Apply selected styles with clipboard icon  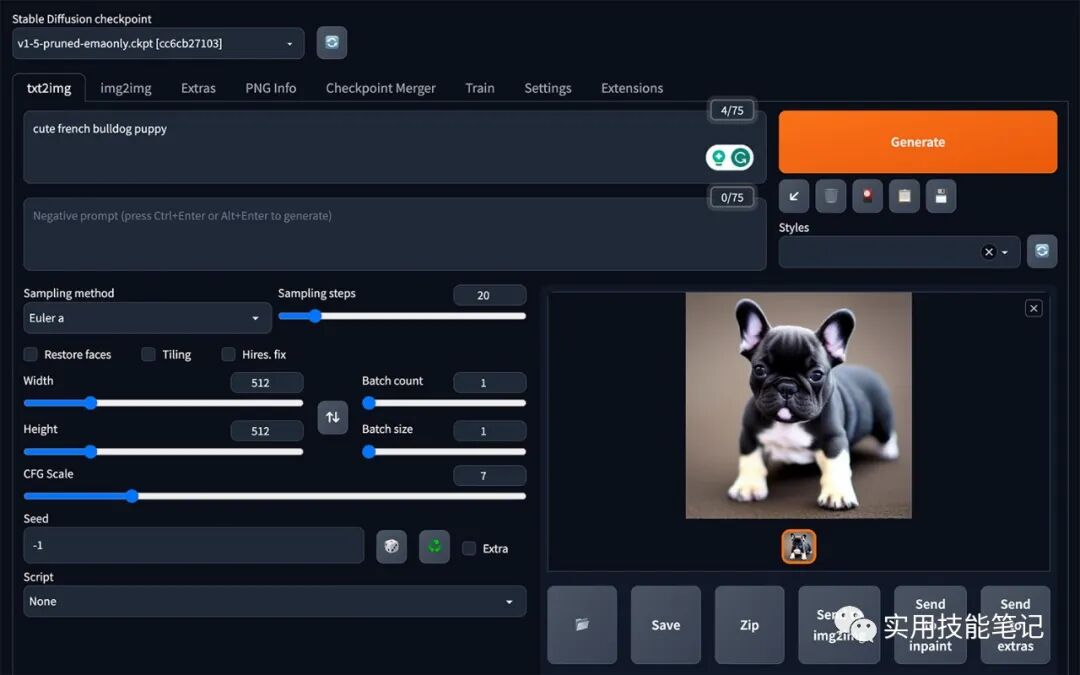click(904, 196)
